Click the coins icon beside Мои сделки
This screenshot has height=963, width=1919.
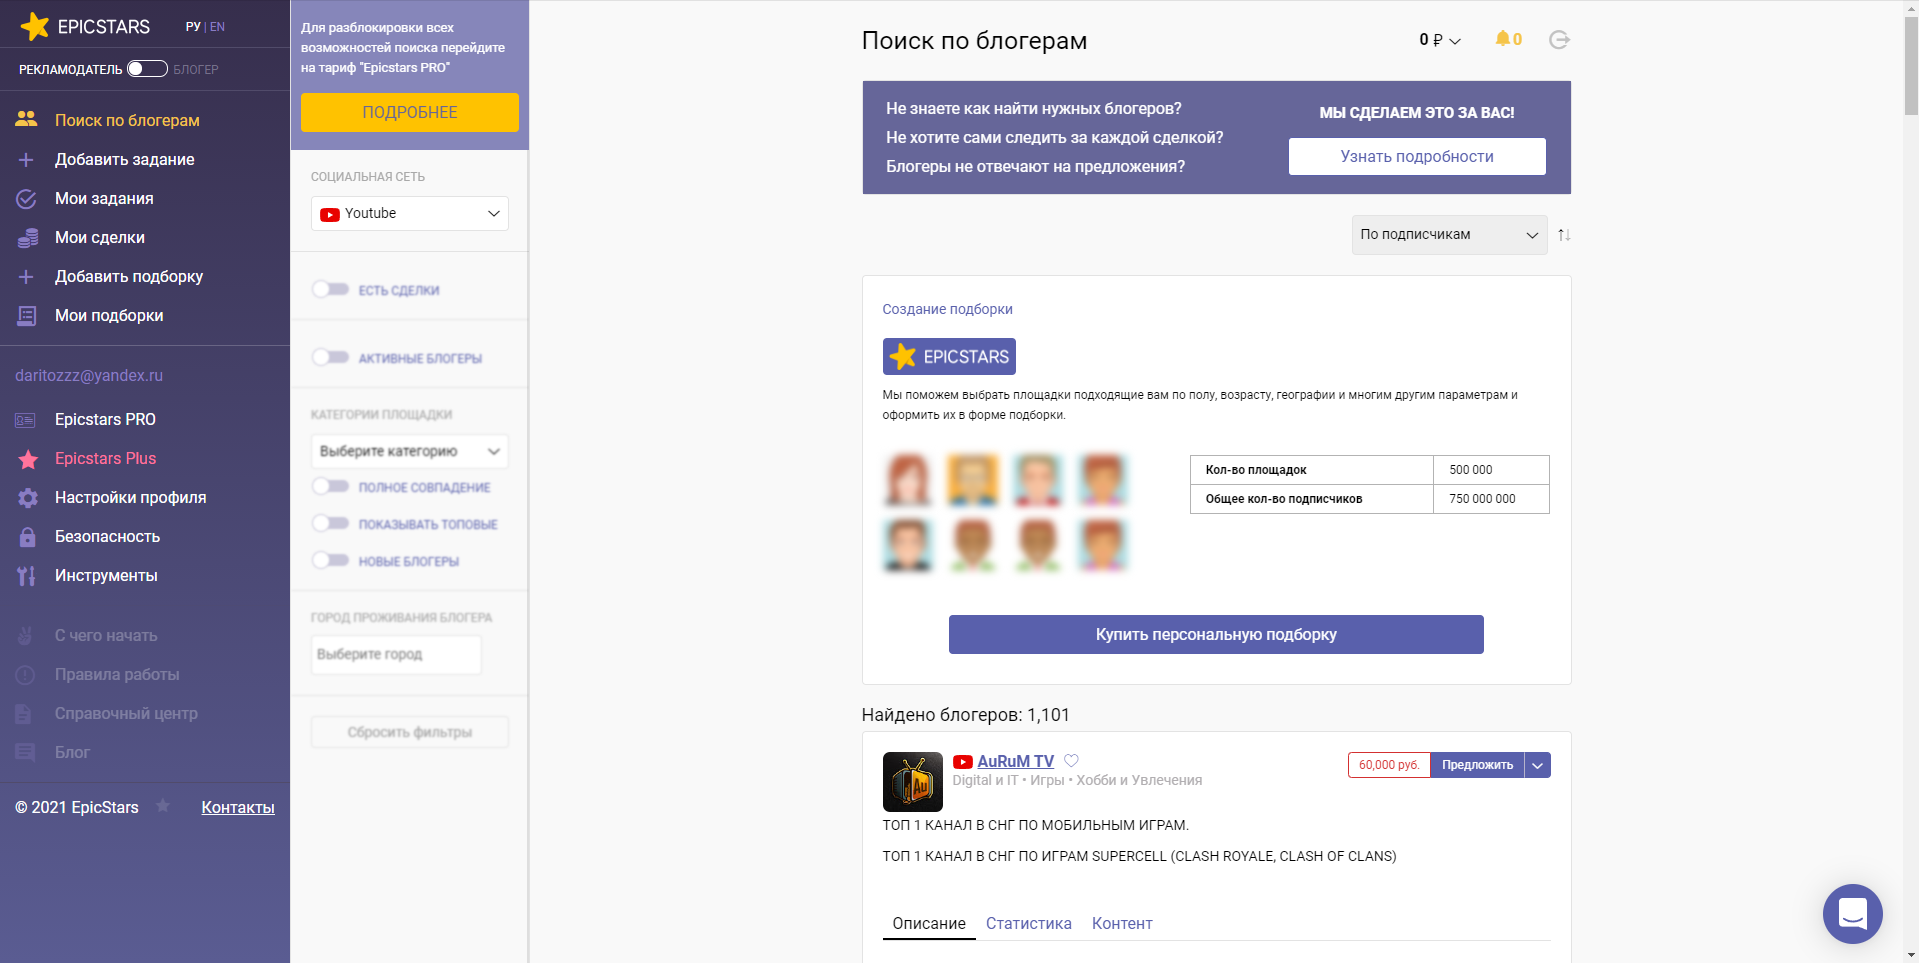pyautogui.click(x=27, y=238)
